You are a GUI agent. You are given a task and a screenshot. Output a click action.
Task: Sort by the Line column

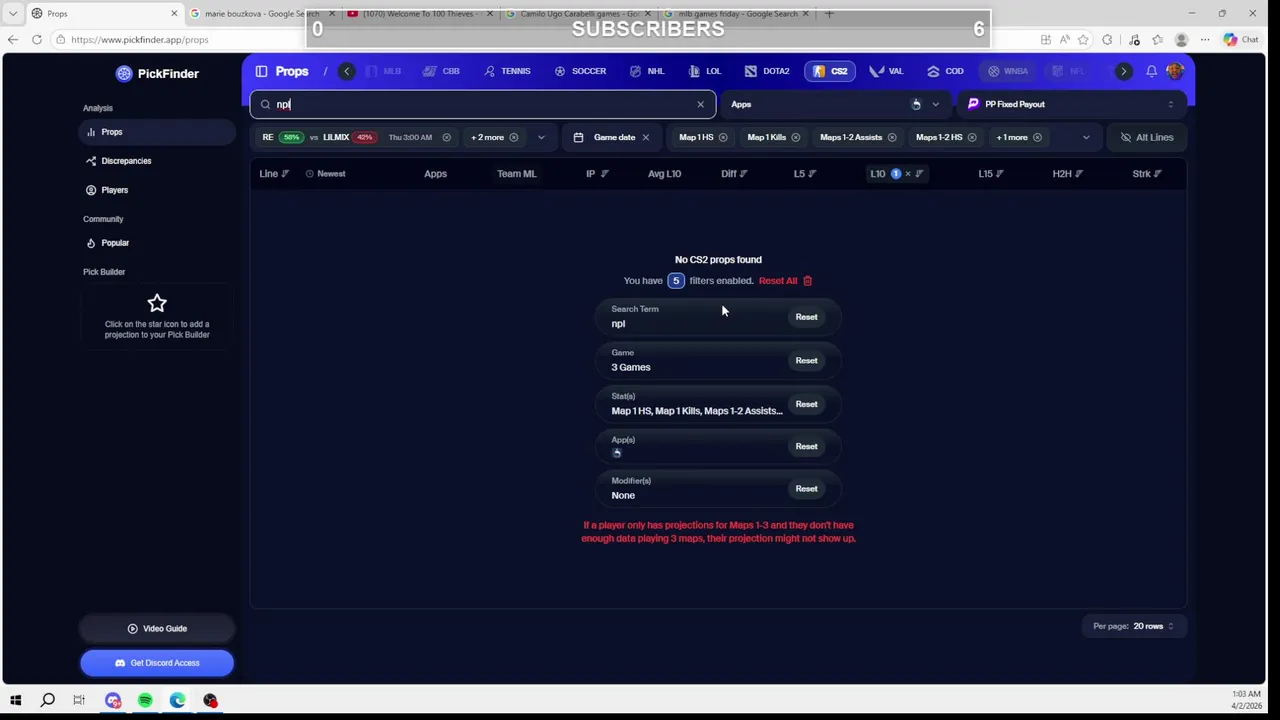274,174
